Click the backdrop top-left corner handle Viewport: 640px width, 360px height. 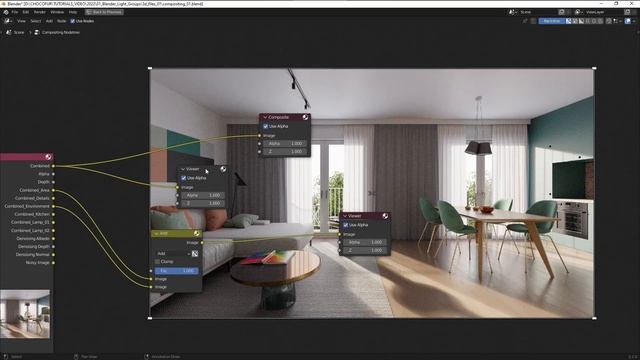(x=150, y=68)
